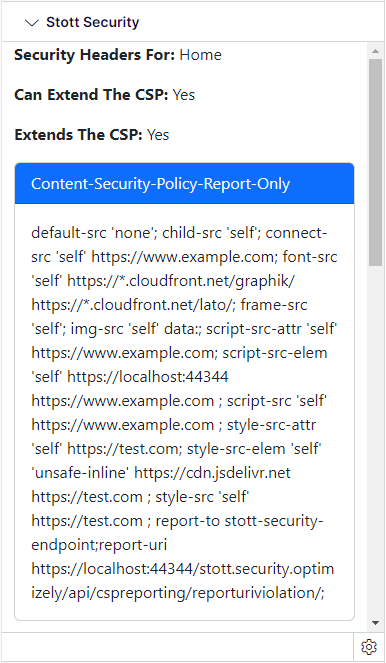The height and width of the screenshot is (663, 386).
Task: Click 'Yes' beside Can Extend The CSP
Action: click(x=183, y=95)
